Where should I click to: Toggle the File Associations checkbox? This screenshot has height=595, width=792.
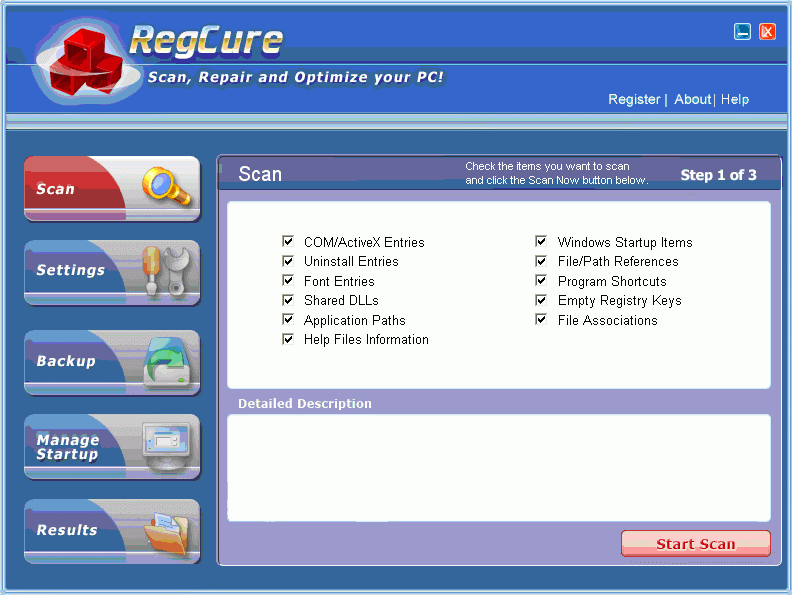541,320
